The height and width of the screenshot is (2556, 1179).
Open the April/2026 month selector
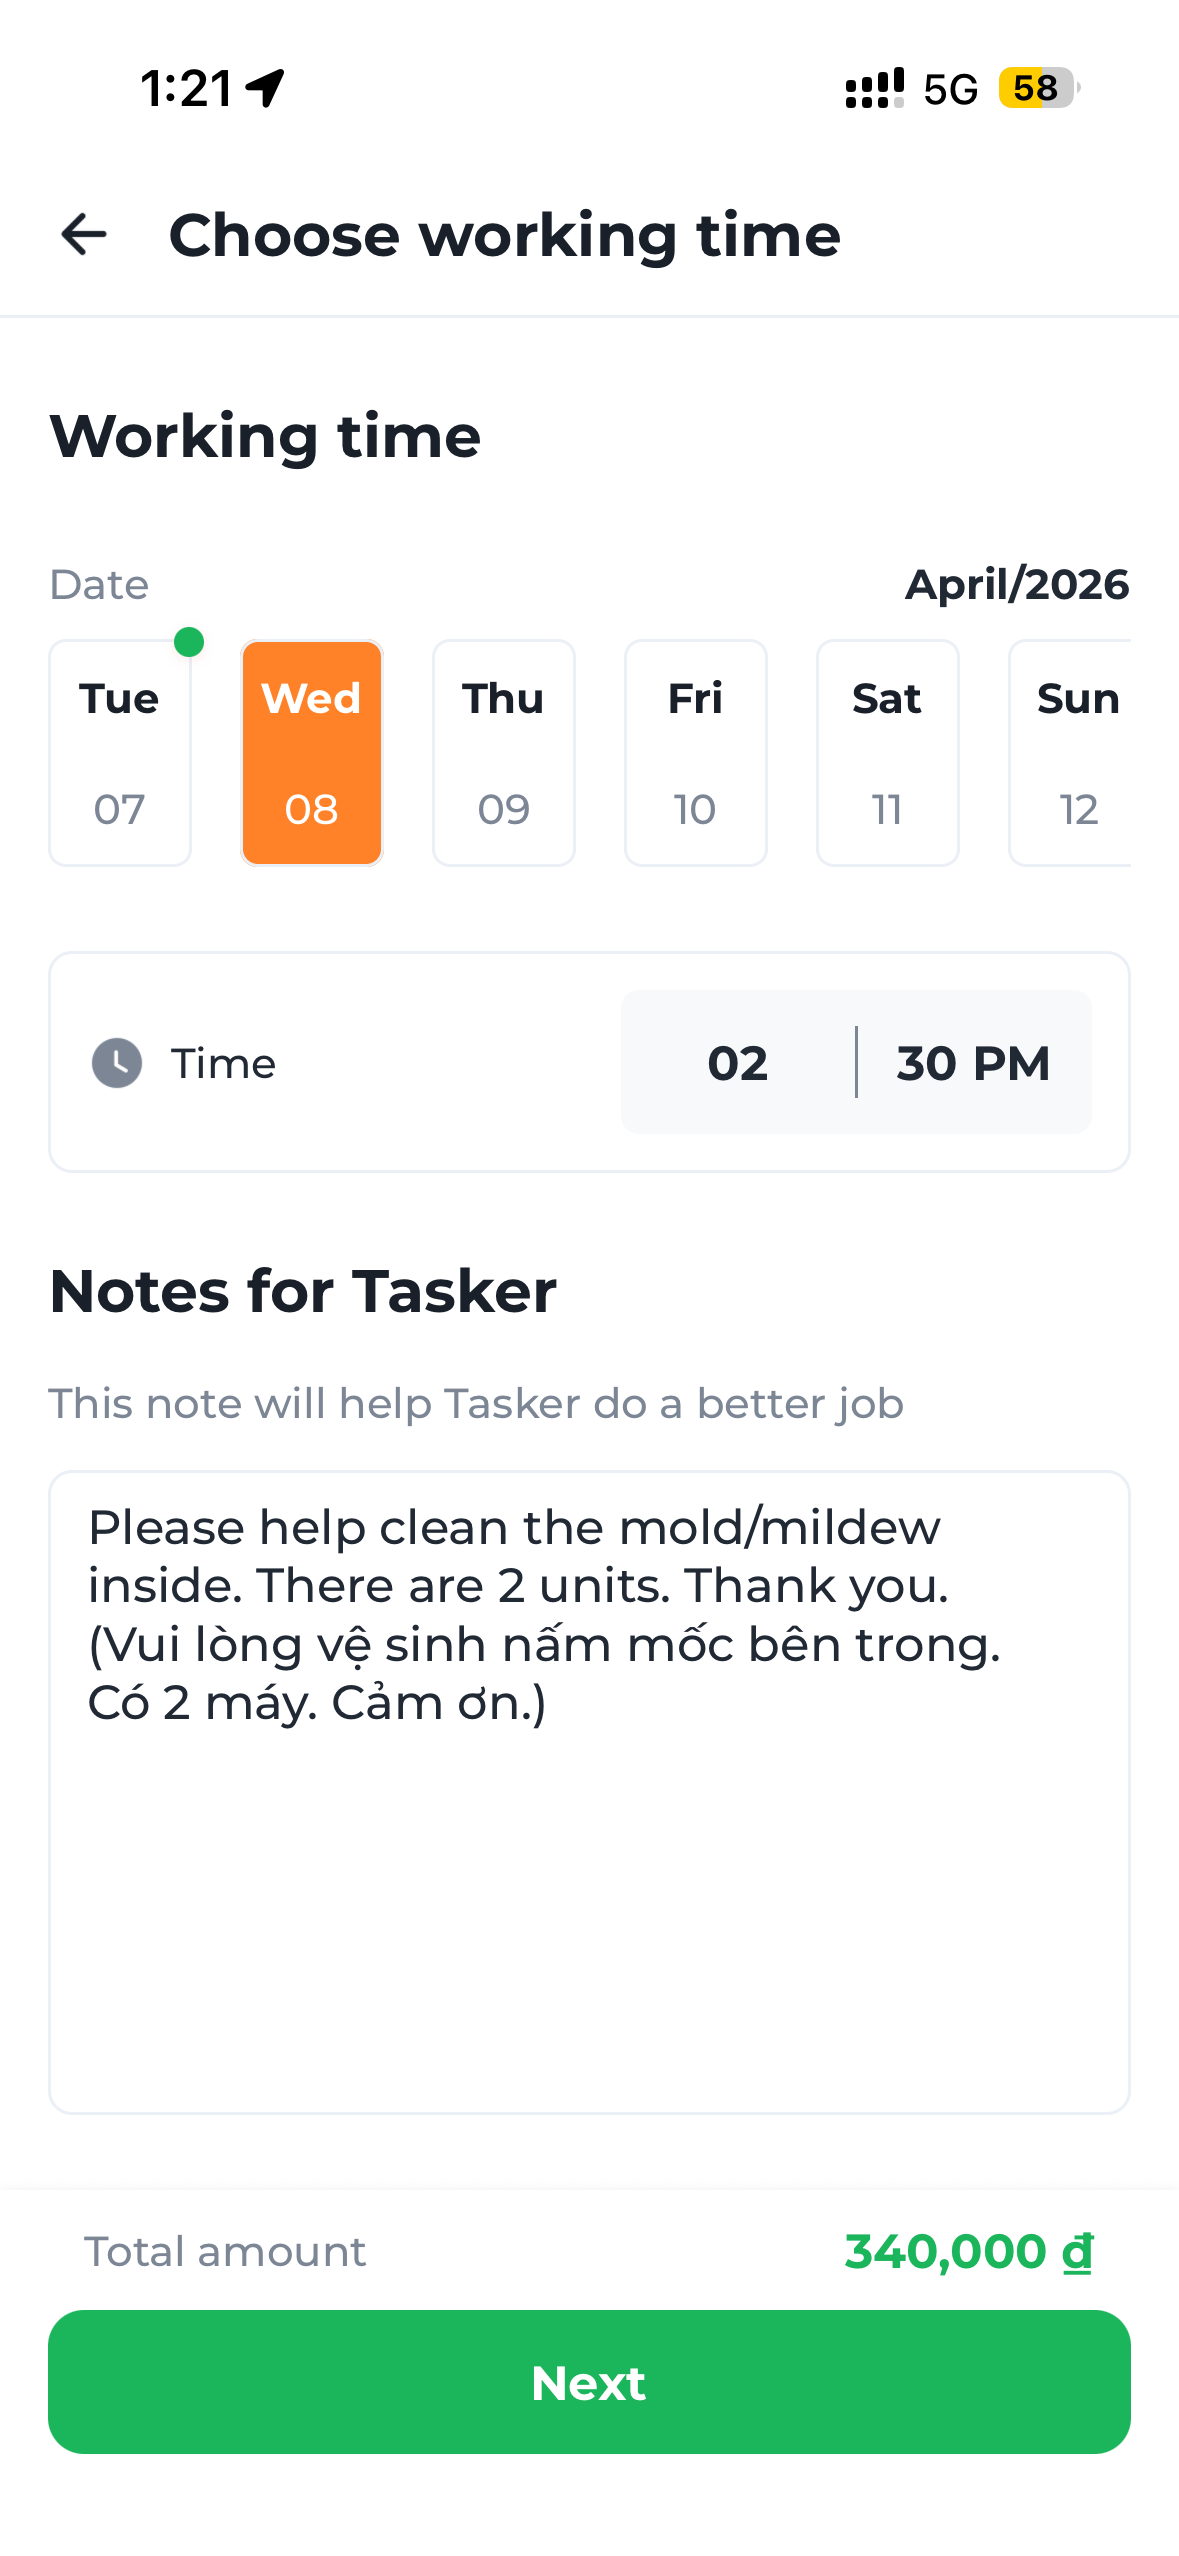(1017, 585)
